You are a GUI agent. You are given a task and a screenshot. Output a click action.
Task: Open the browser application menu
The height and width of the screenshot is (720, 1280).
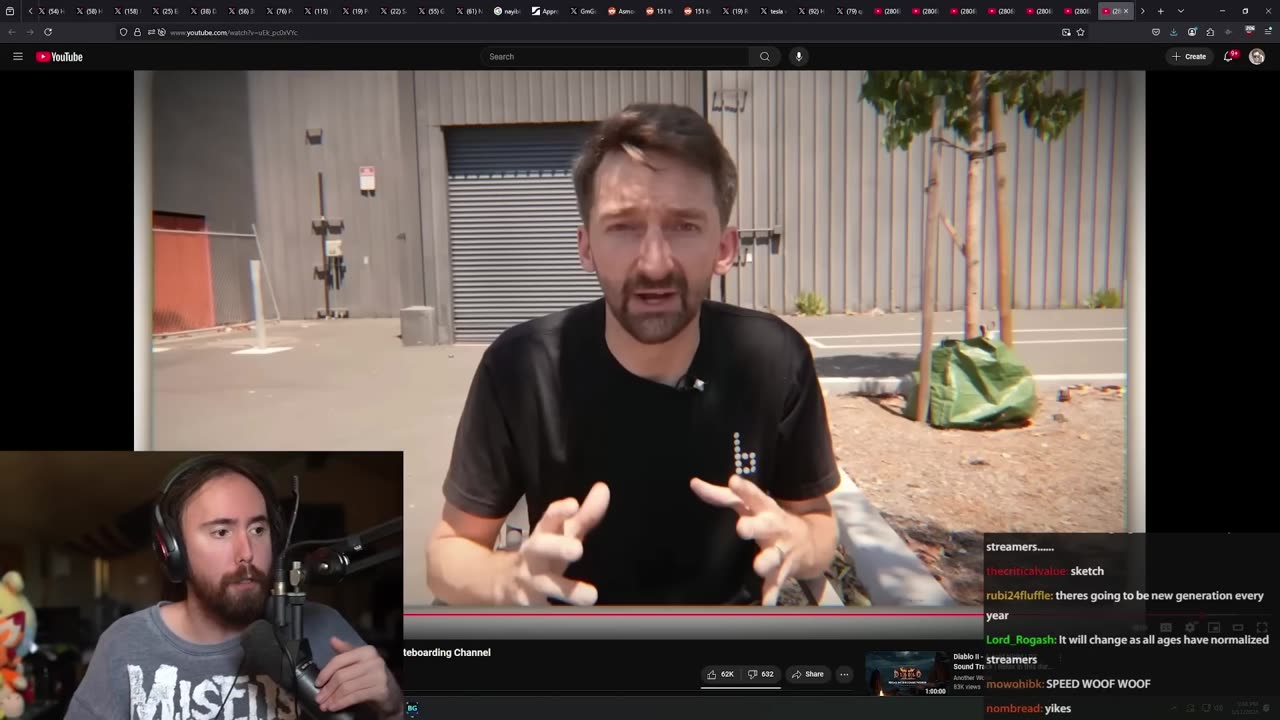point(1266,32)
